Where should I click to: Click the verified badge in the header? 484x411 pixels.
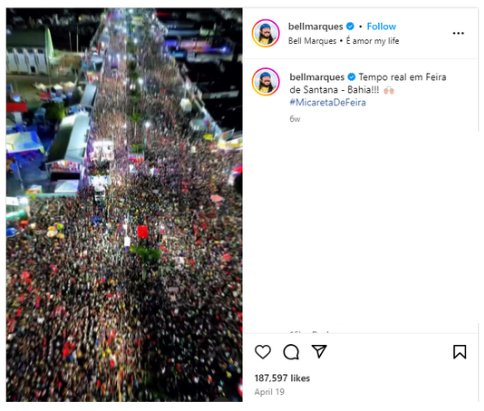pos(350,26)
